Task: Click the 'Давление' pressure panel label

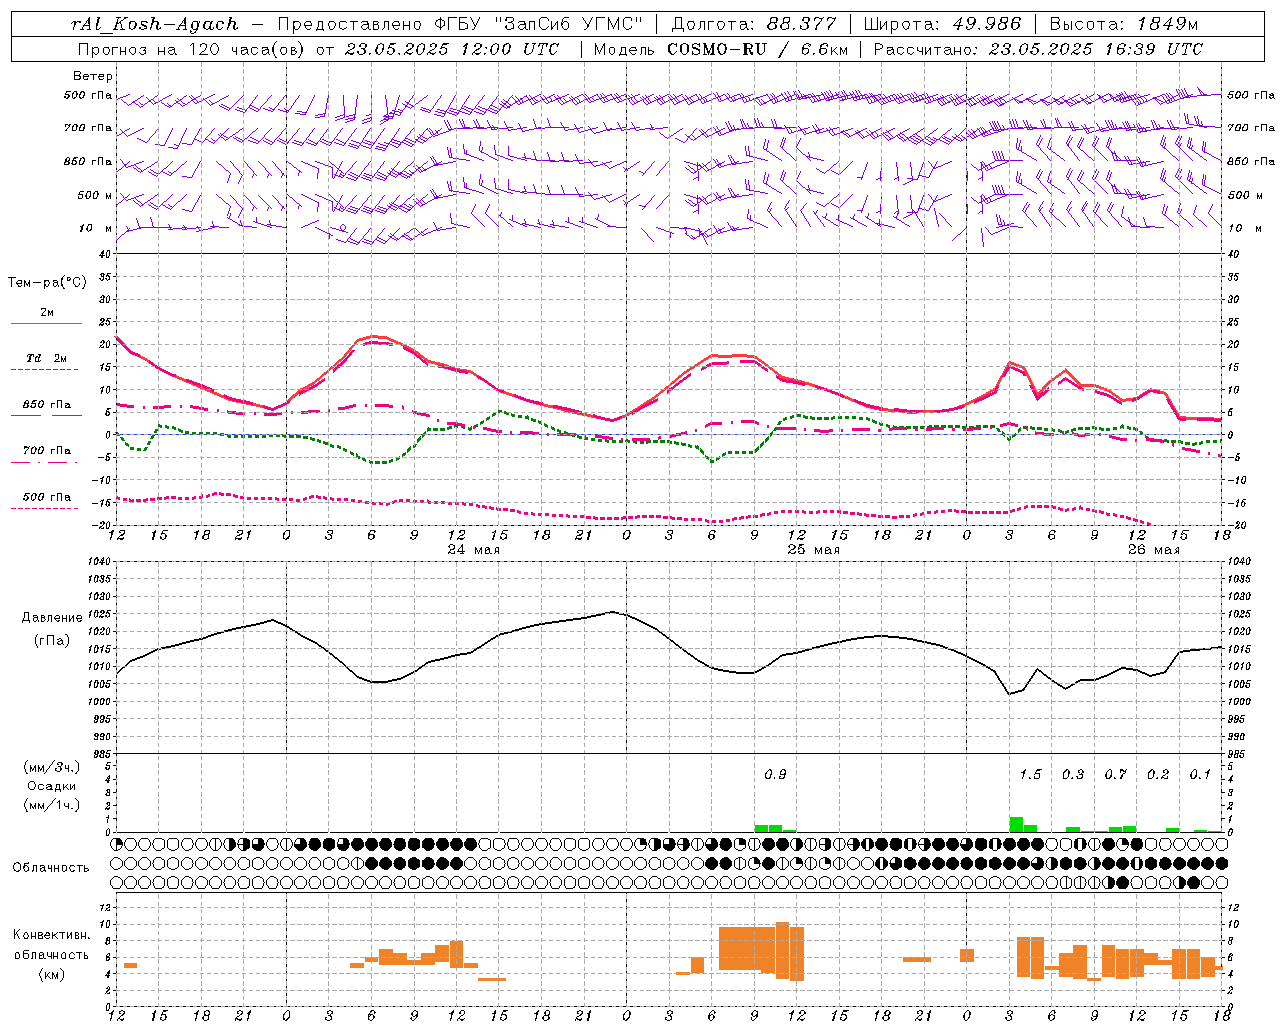Action: point(52,618)
